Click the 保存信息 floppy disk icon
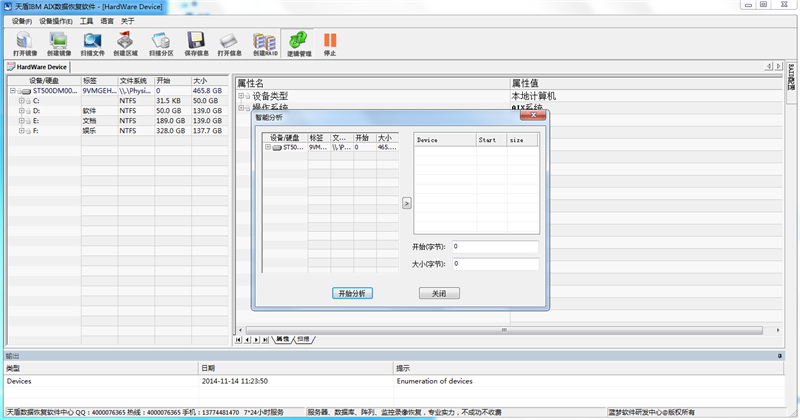This screenshot has height=420, width=800. click(196, 44)
